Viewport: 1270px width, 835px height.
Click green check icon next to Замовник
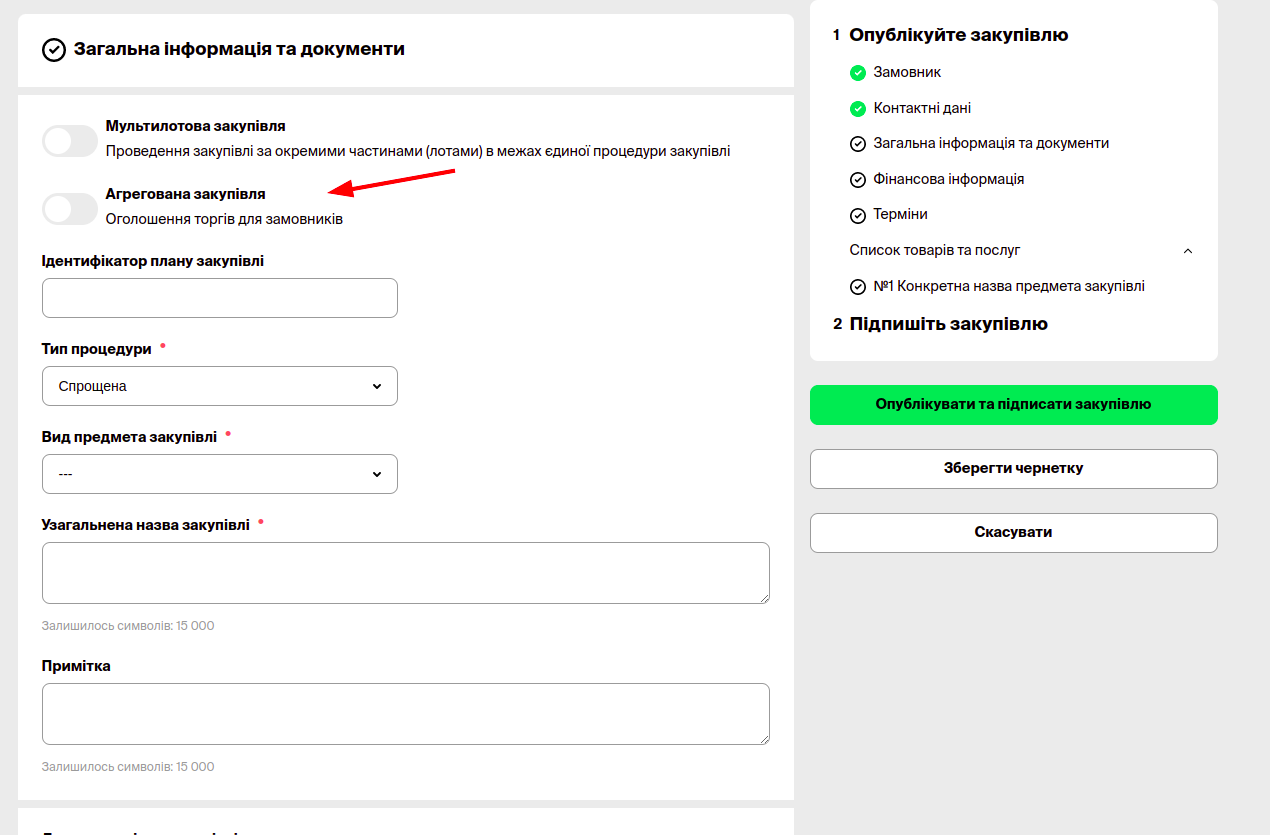click(x=857, y=73)
